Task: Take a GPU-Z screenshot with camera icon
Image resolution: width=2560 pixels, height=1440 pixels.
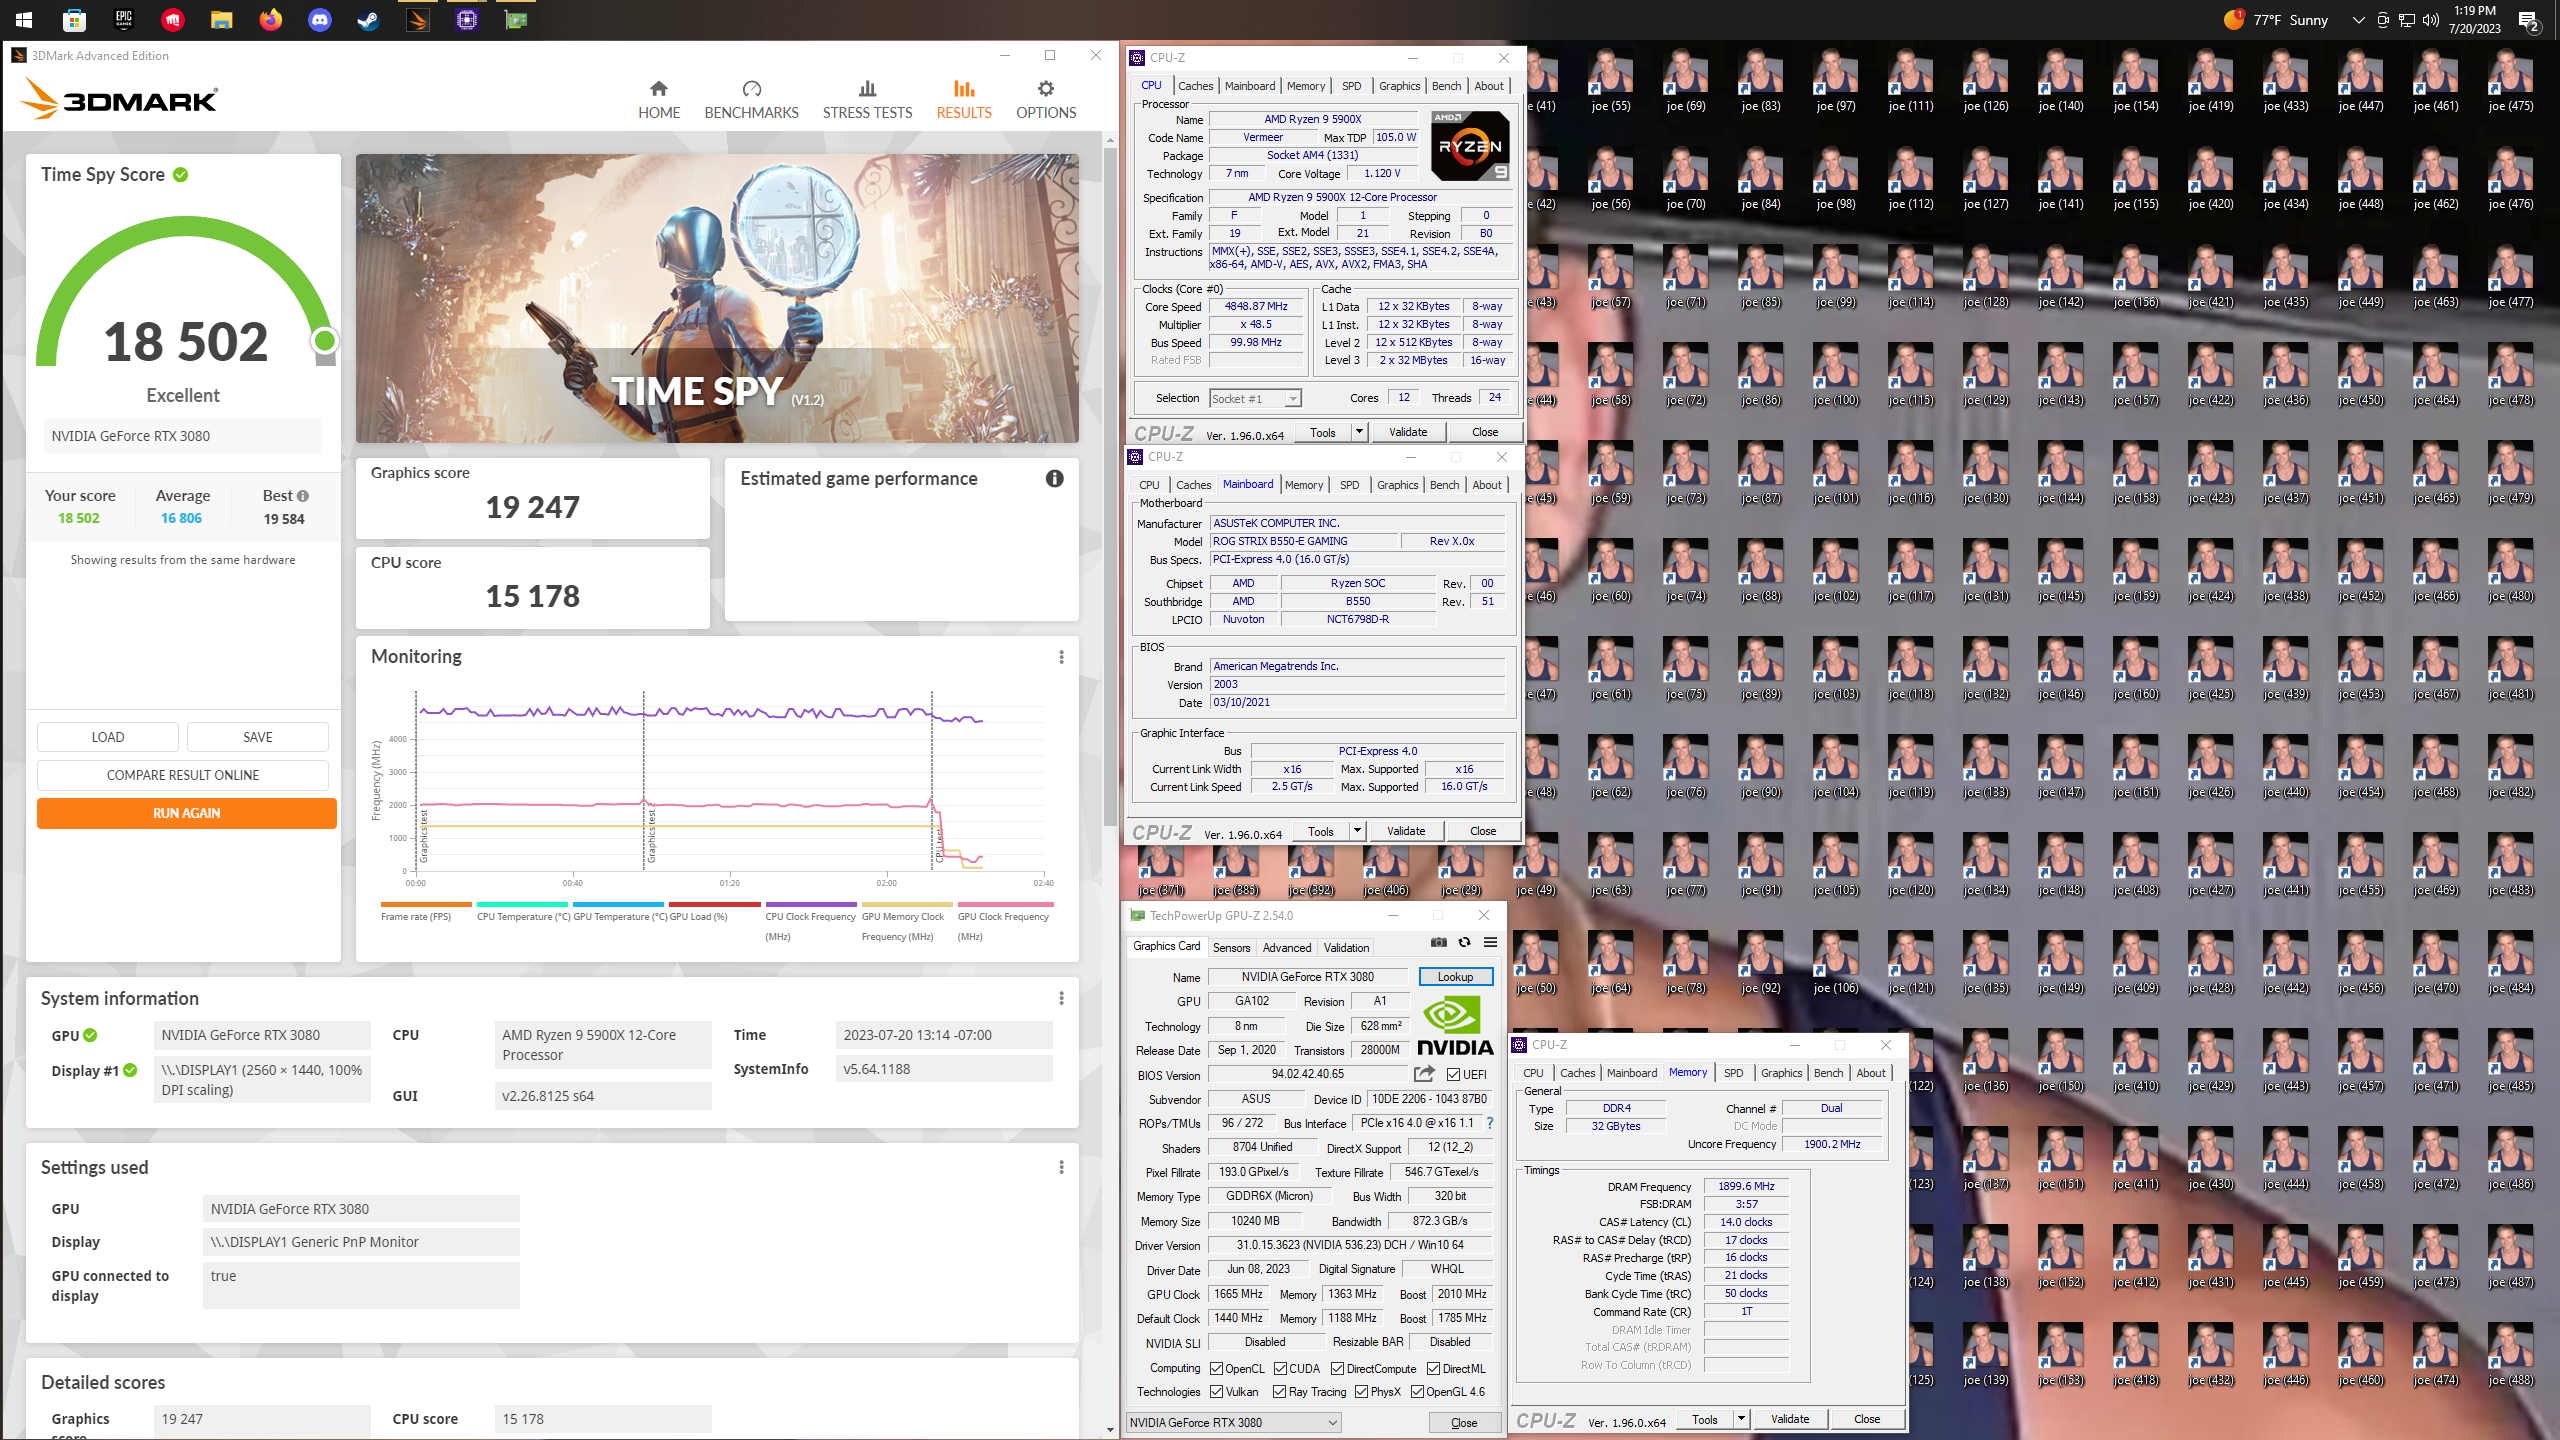Action: [x=1438, y=942]
